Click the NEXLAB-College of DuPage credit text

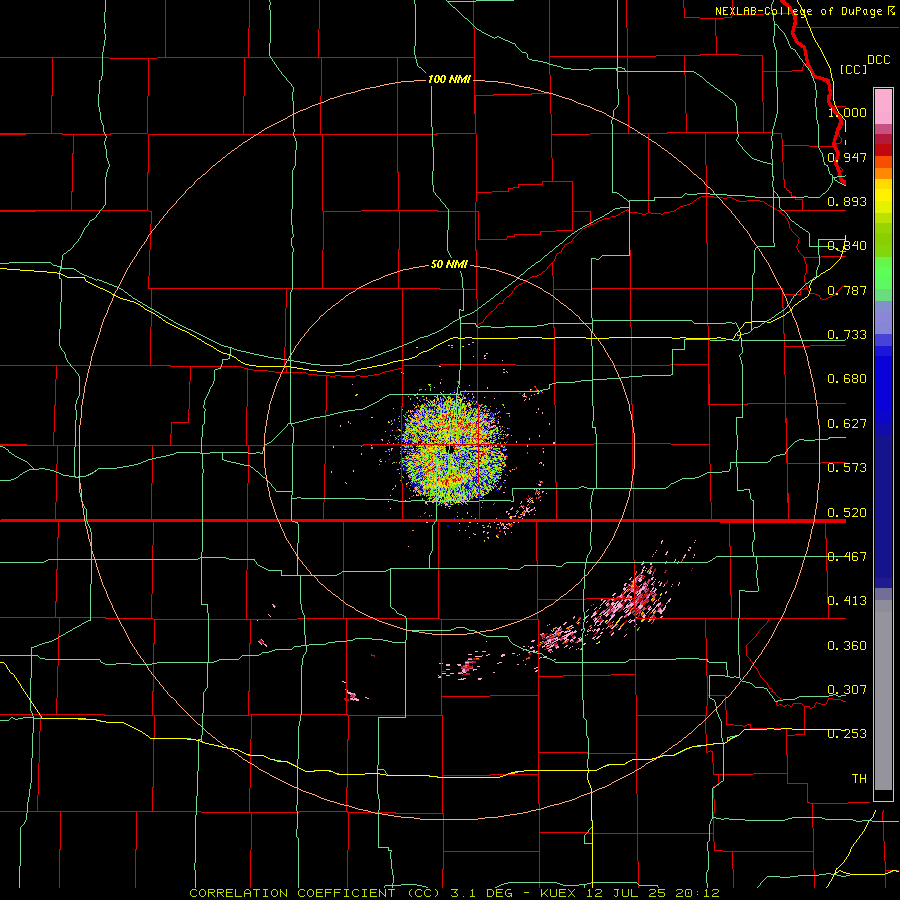(799, 11)
